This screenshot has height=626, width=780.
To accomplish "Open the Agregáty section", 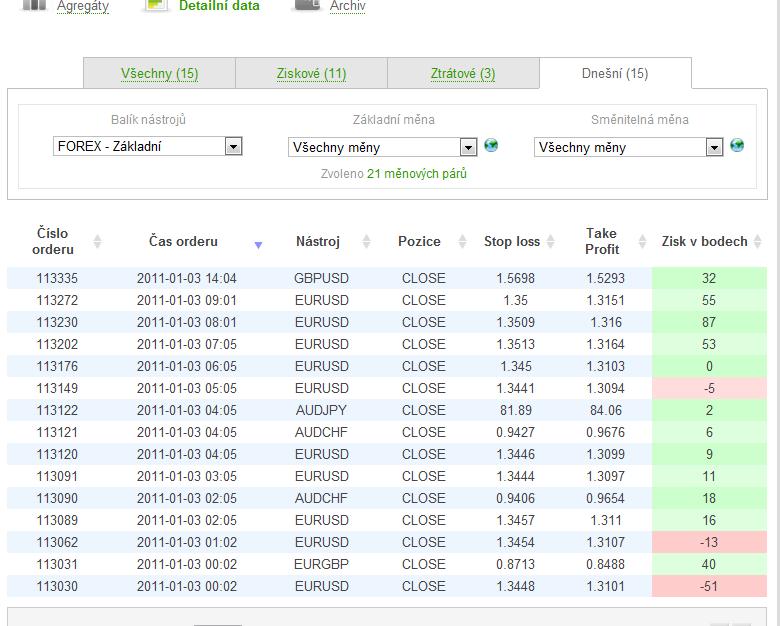I will tap(83, 6).
